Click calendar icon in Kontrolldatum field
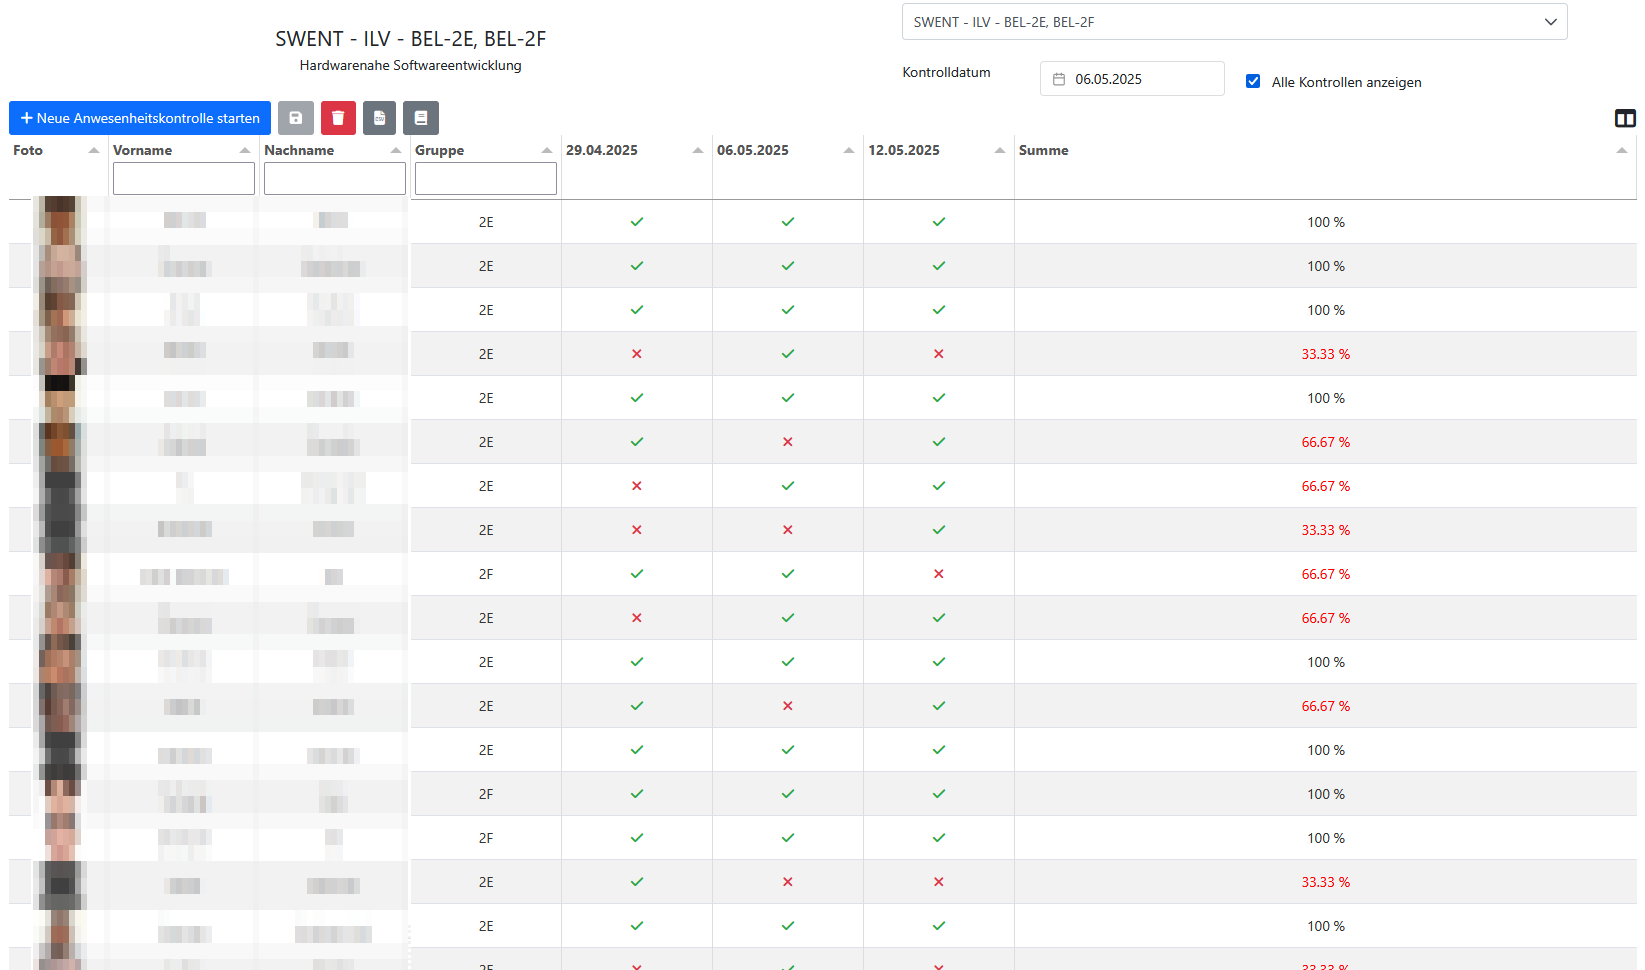Image resolution: width=1645 pixels, height=970 pixels. coord(1059,79)
